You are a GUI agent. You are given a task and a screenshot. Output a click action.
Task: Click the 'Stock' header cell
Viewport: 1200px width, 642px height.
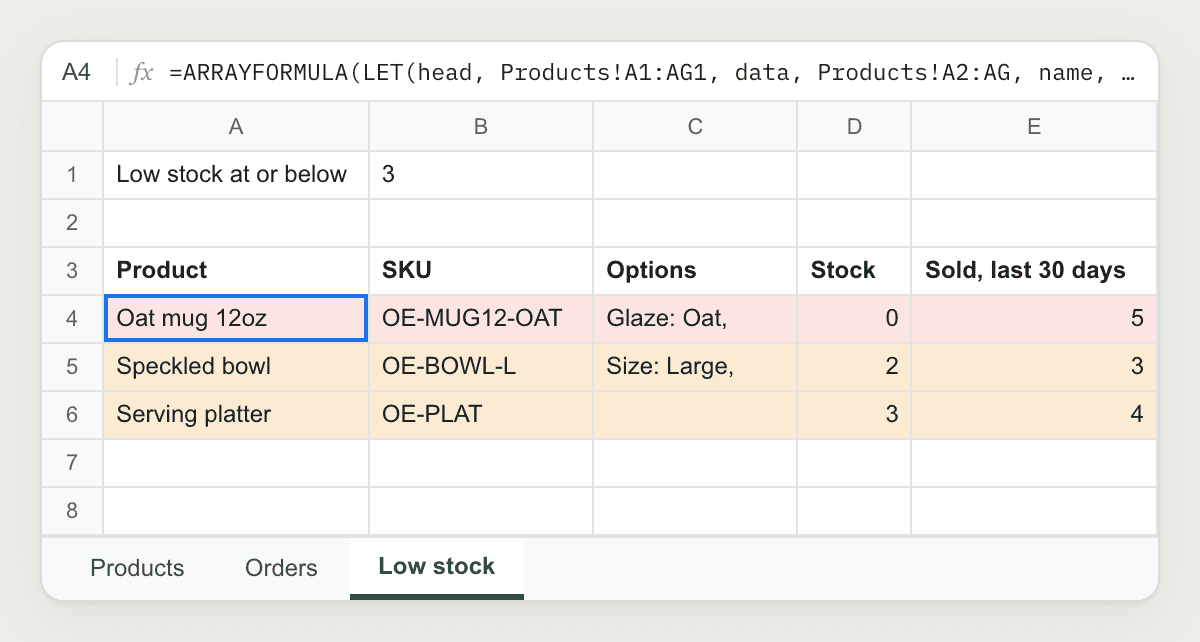(854, 271)
